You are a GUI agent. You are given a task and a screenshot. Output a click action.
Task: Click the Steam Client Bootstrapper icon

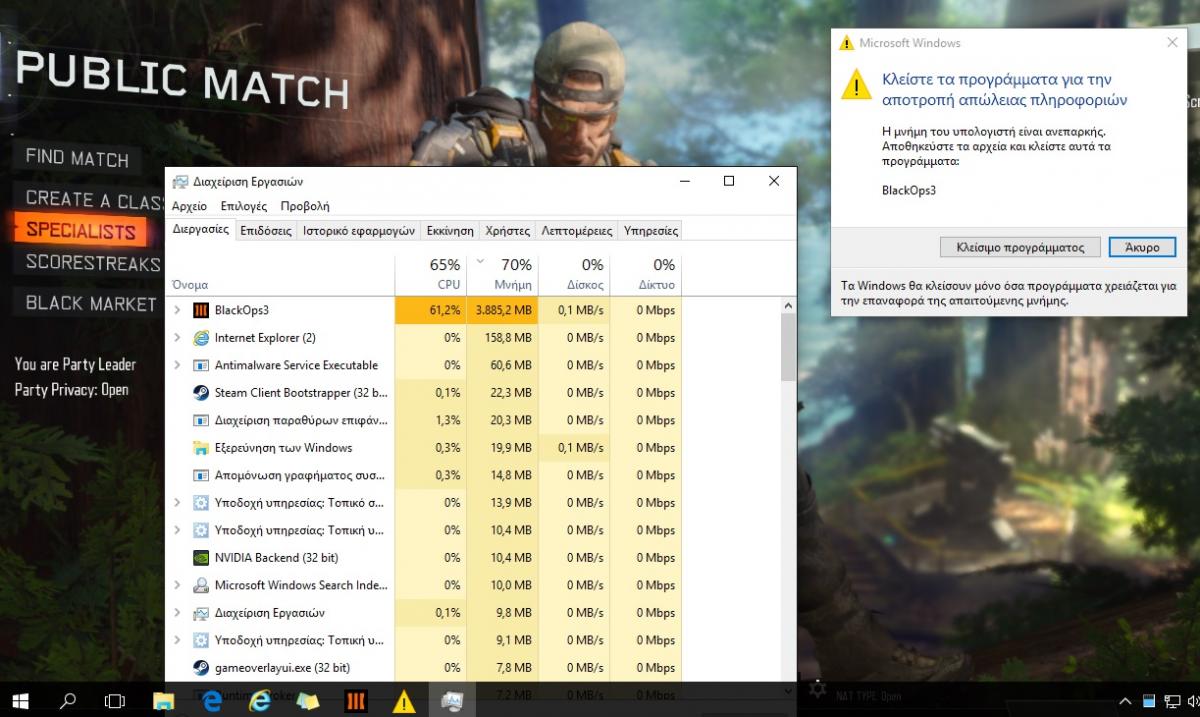pyautogui.click(x=200, y=393)
